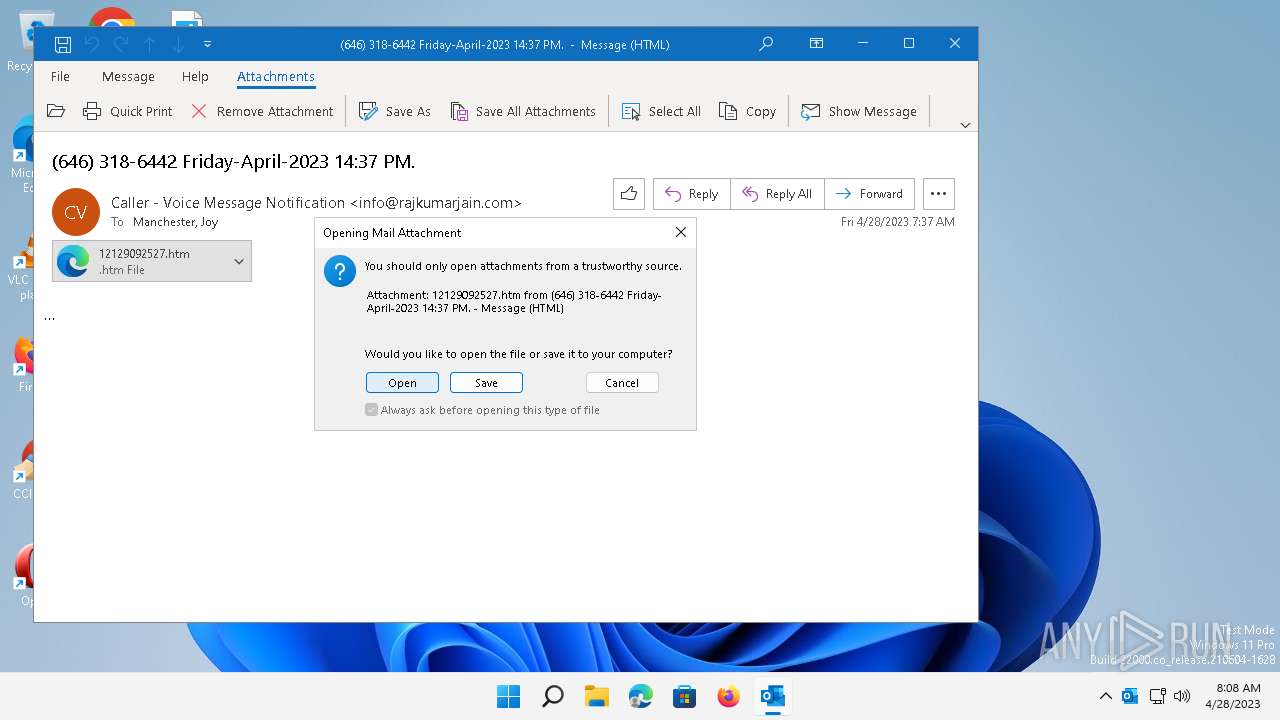Click Save As in the ribbon

tap(395, 111)
